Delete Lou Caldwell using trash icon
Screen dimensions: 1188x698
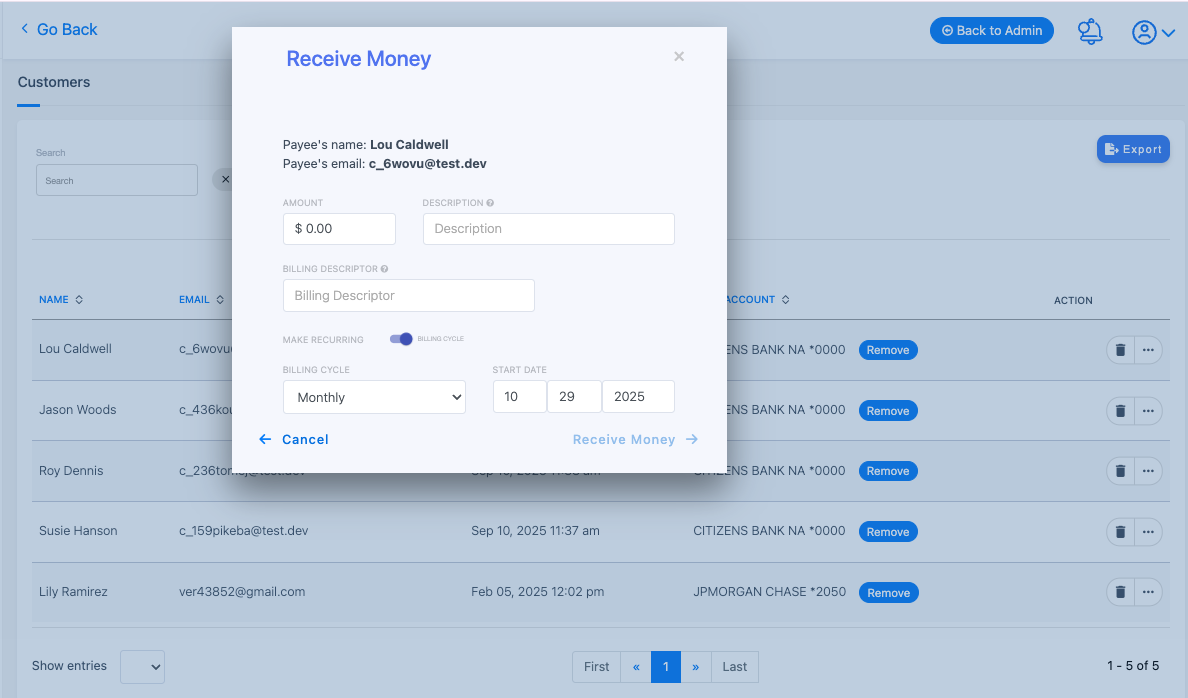coord(1120,350)
